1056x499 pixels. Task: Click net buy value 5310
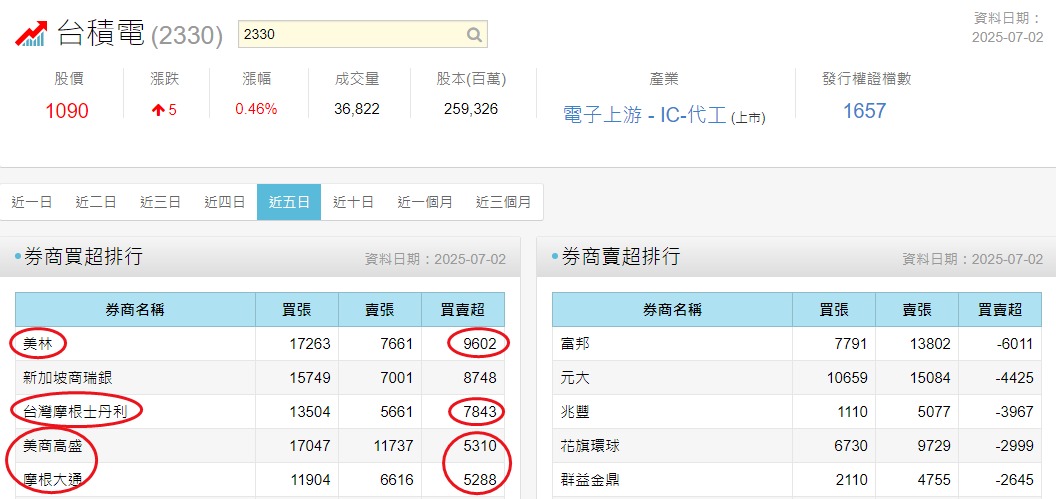[x=480, y=446]
